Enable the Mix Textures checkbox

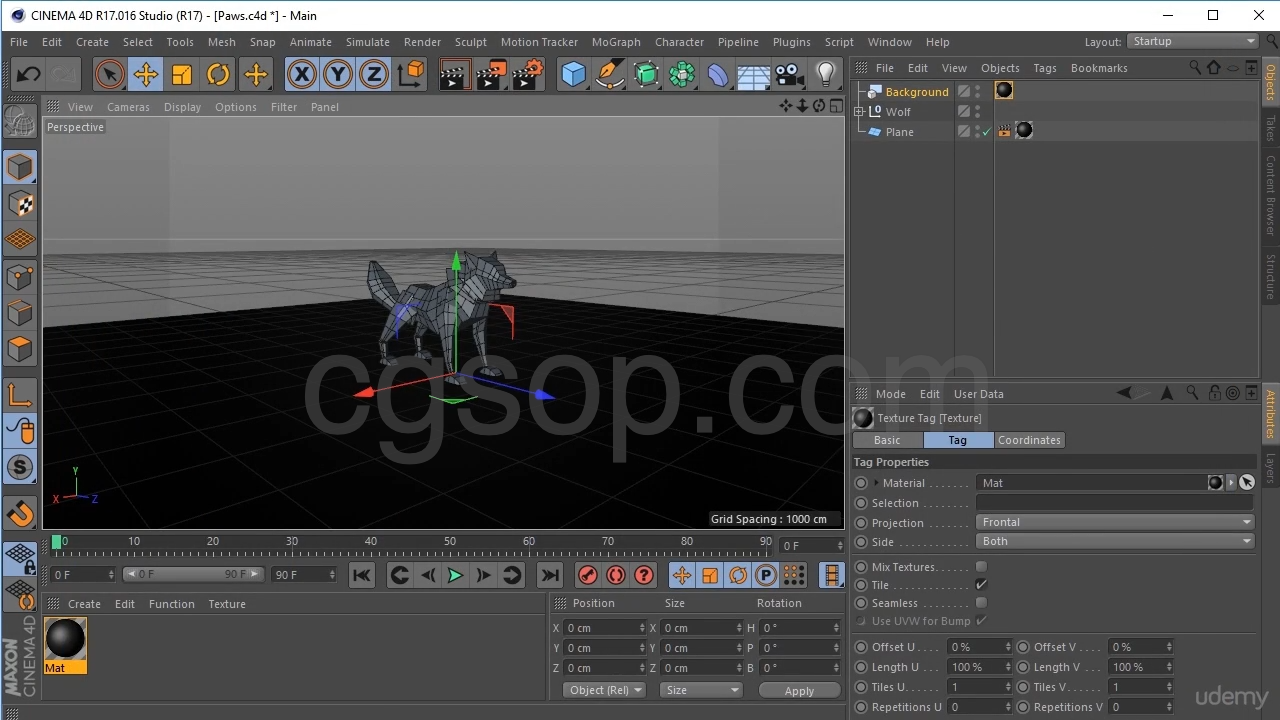[x=981, y=567]
